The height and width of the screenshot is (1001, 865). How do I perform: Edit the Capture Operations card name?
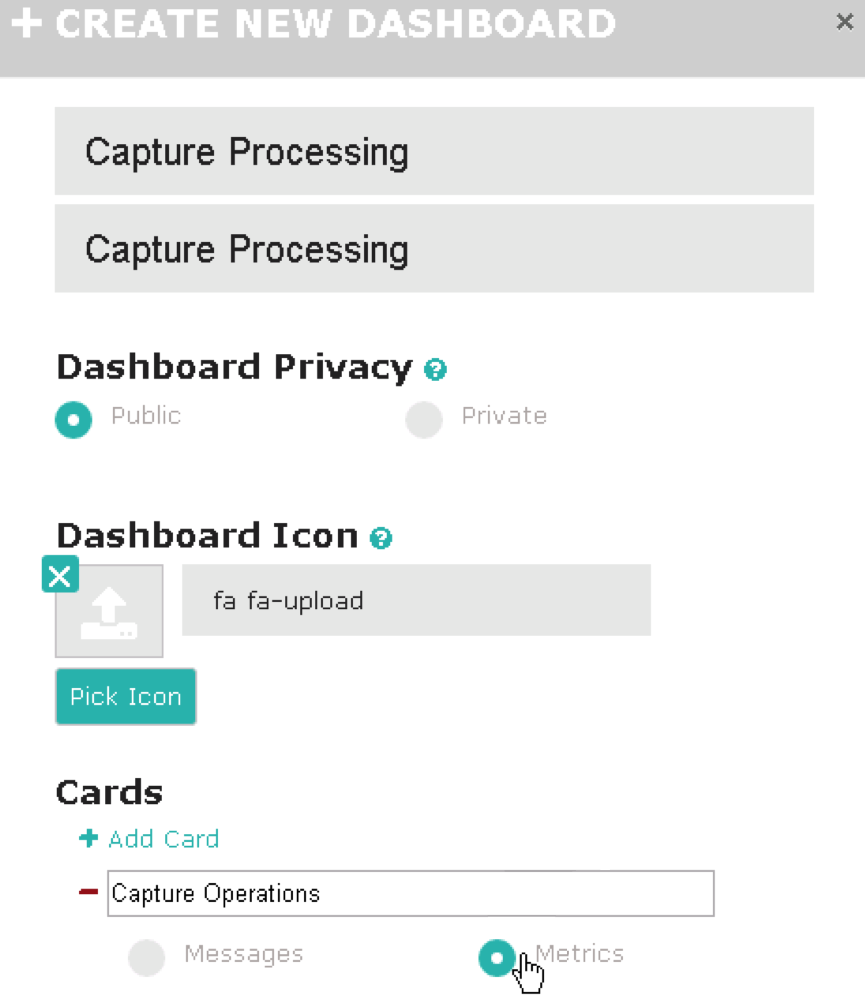tap(410, 893)
